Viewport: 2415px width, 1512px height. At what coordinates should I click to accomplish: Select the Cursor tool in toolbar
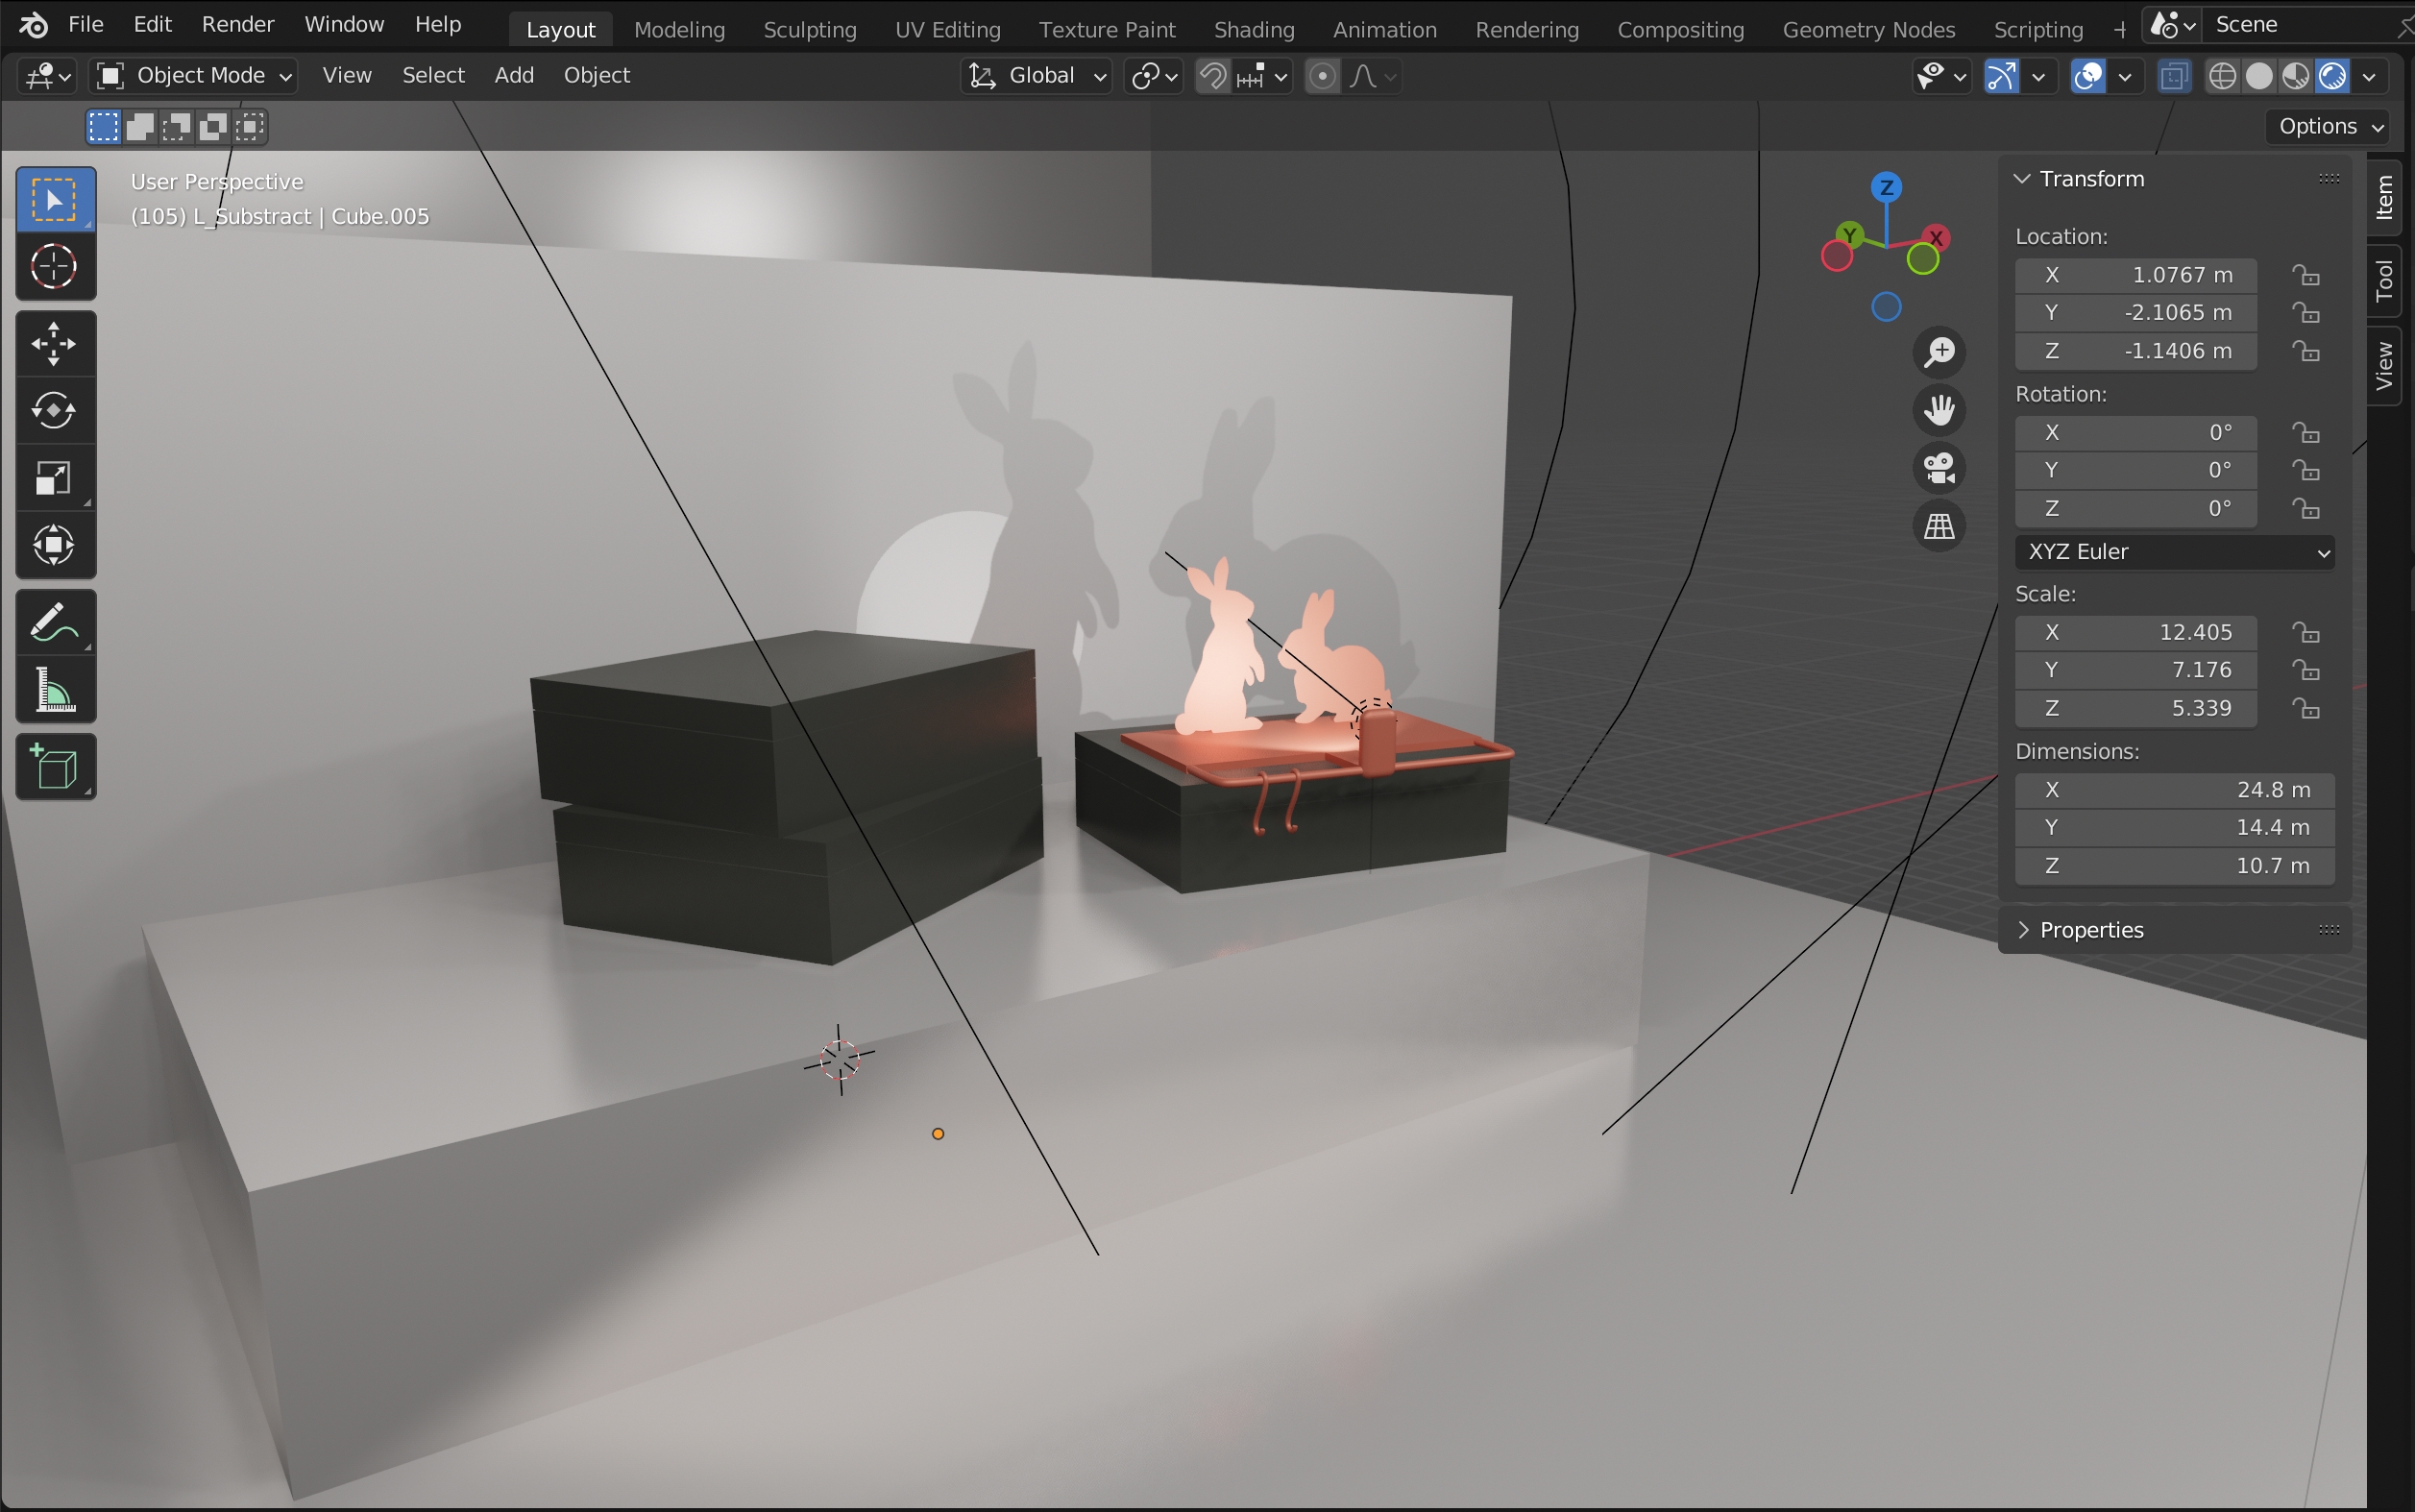[x=54, y=267]
